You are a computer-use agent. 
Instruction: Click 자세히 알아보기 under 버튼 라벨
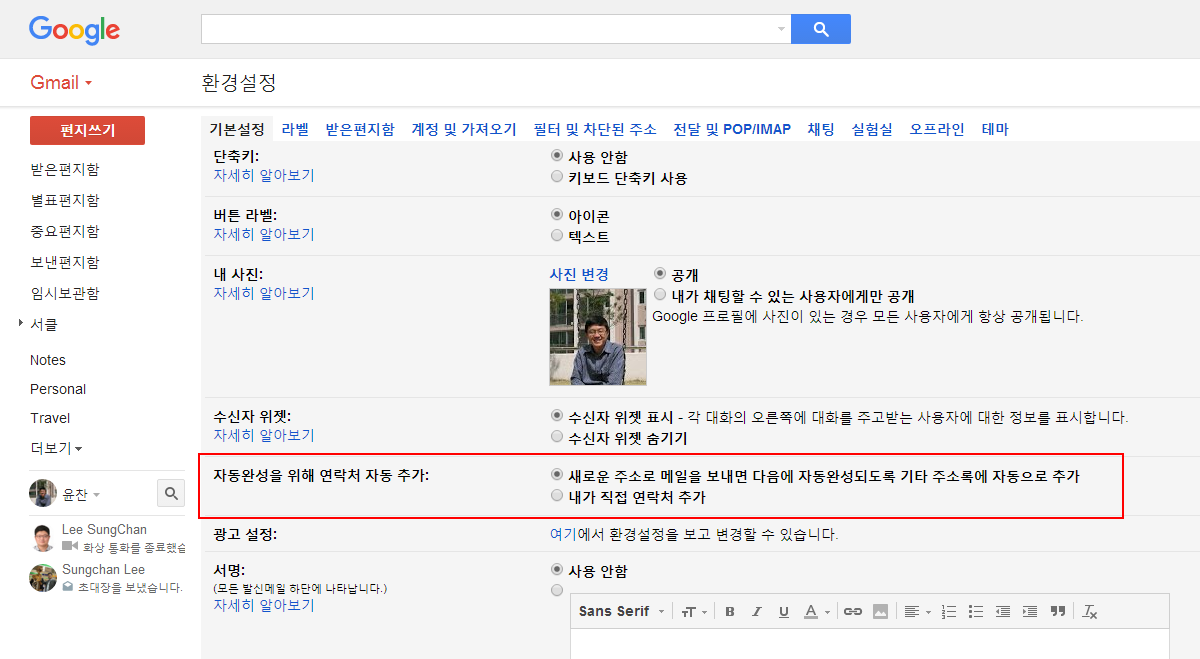coord(264,234)
